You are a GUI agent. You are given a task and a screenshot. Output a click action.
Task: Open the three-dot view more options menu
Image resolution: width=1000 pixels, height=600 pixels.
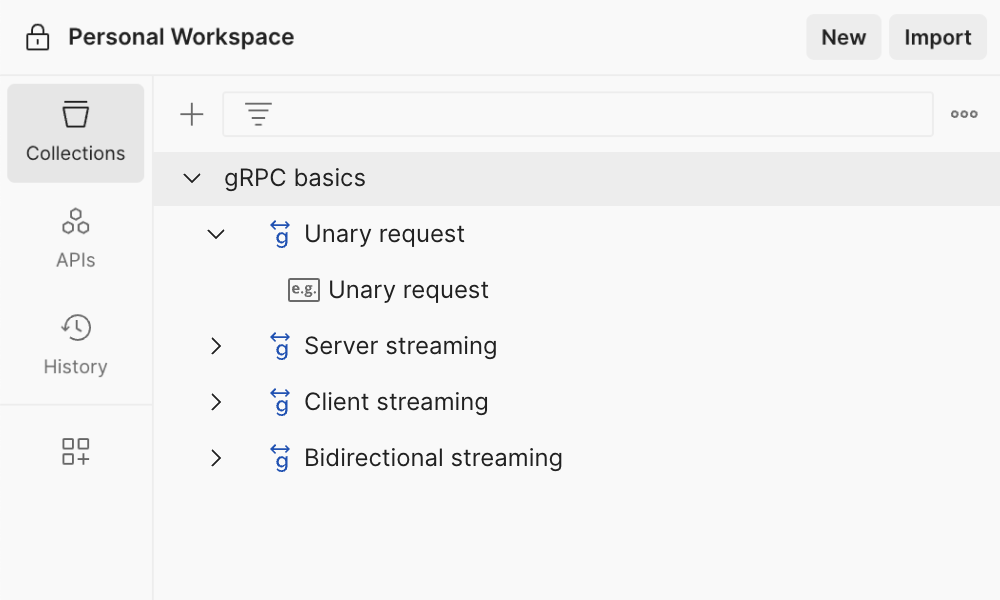(x=964, y=115)
